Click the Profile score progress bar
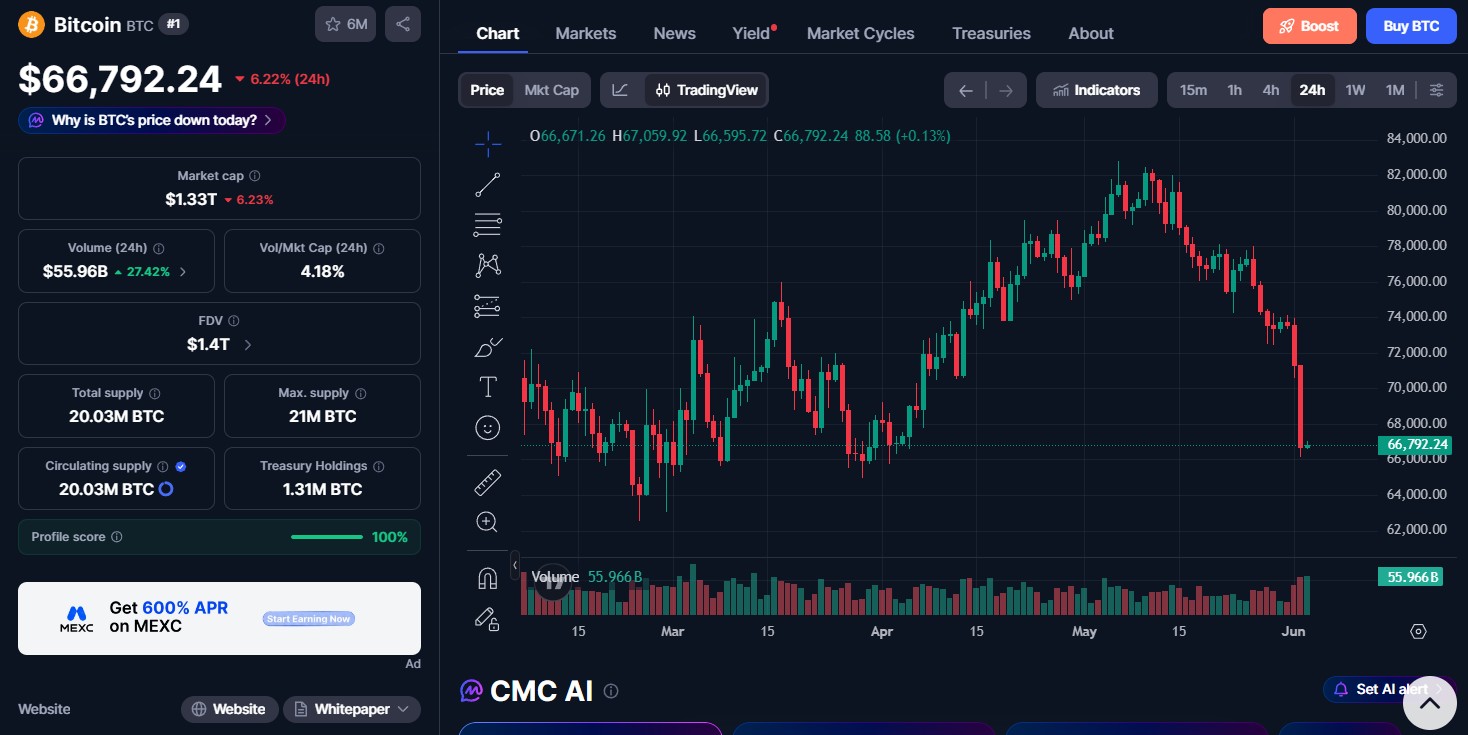Screen dimensions: 1468x735 coord(327,537)
